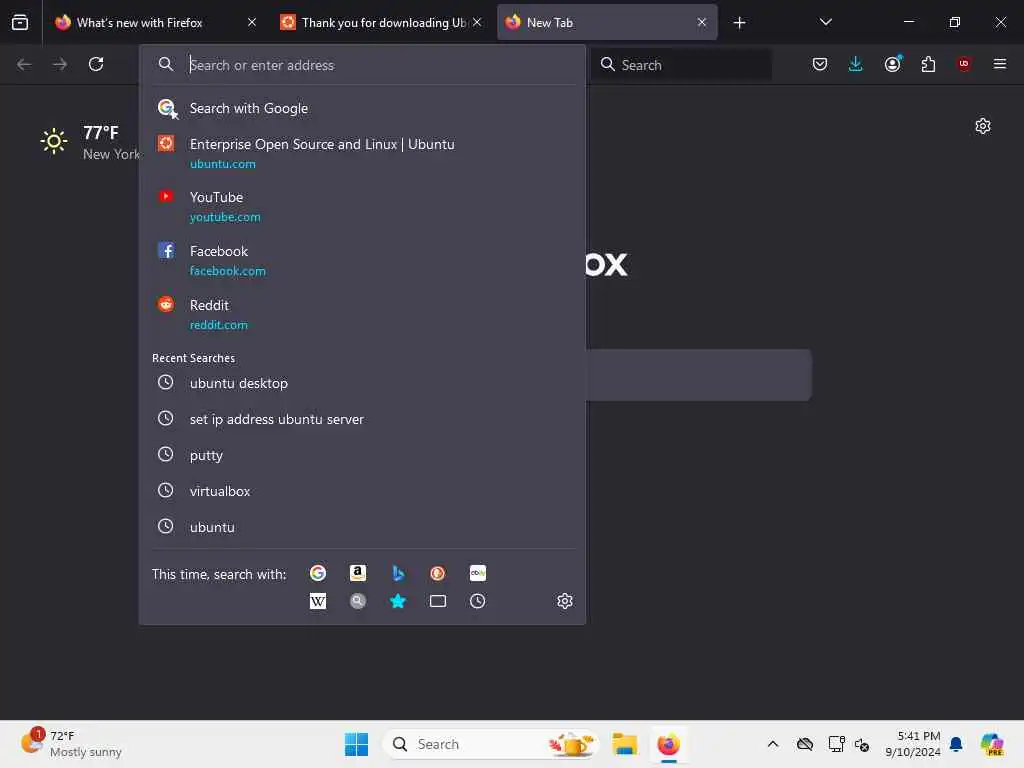Go forward to next page

[60, 64]
